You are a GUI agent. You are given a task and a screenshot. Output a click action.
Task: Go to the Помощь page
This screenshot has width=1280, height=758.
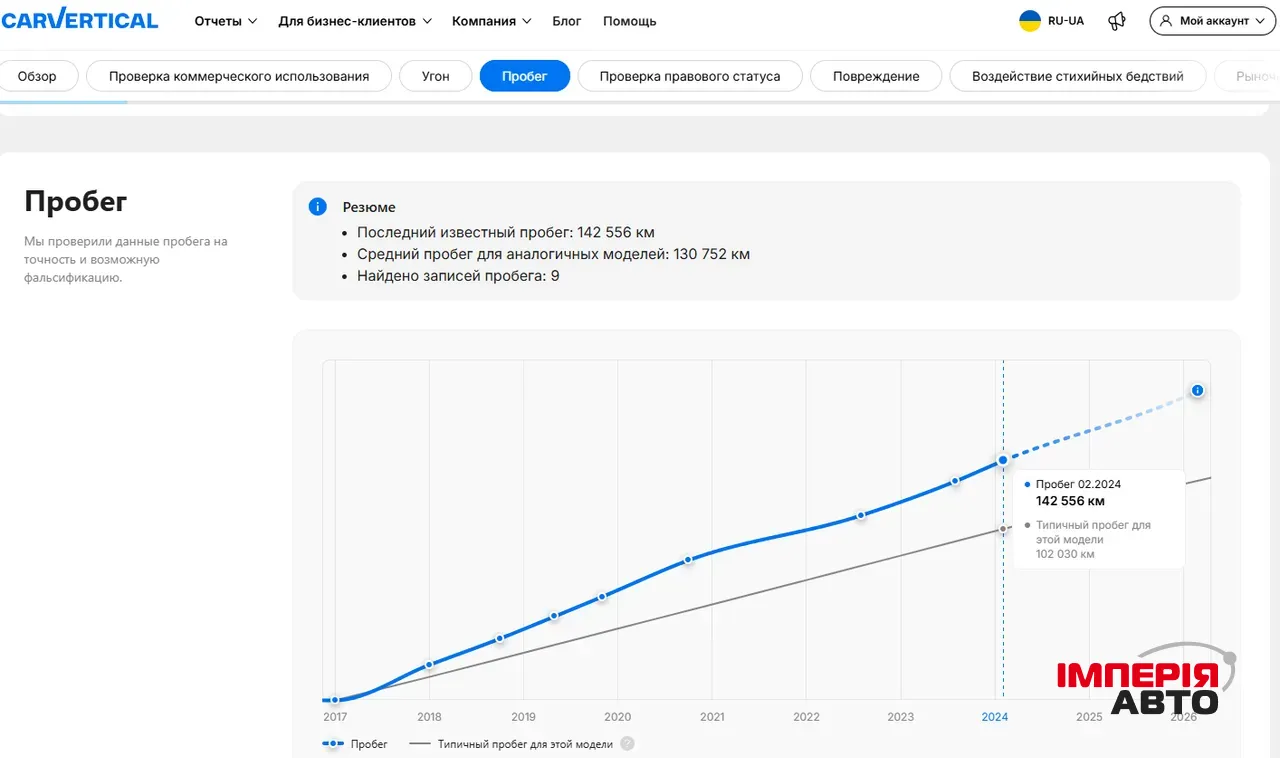(x=630, y=21)
